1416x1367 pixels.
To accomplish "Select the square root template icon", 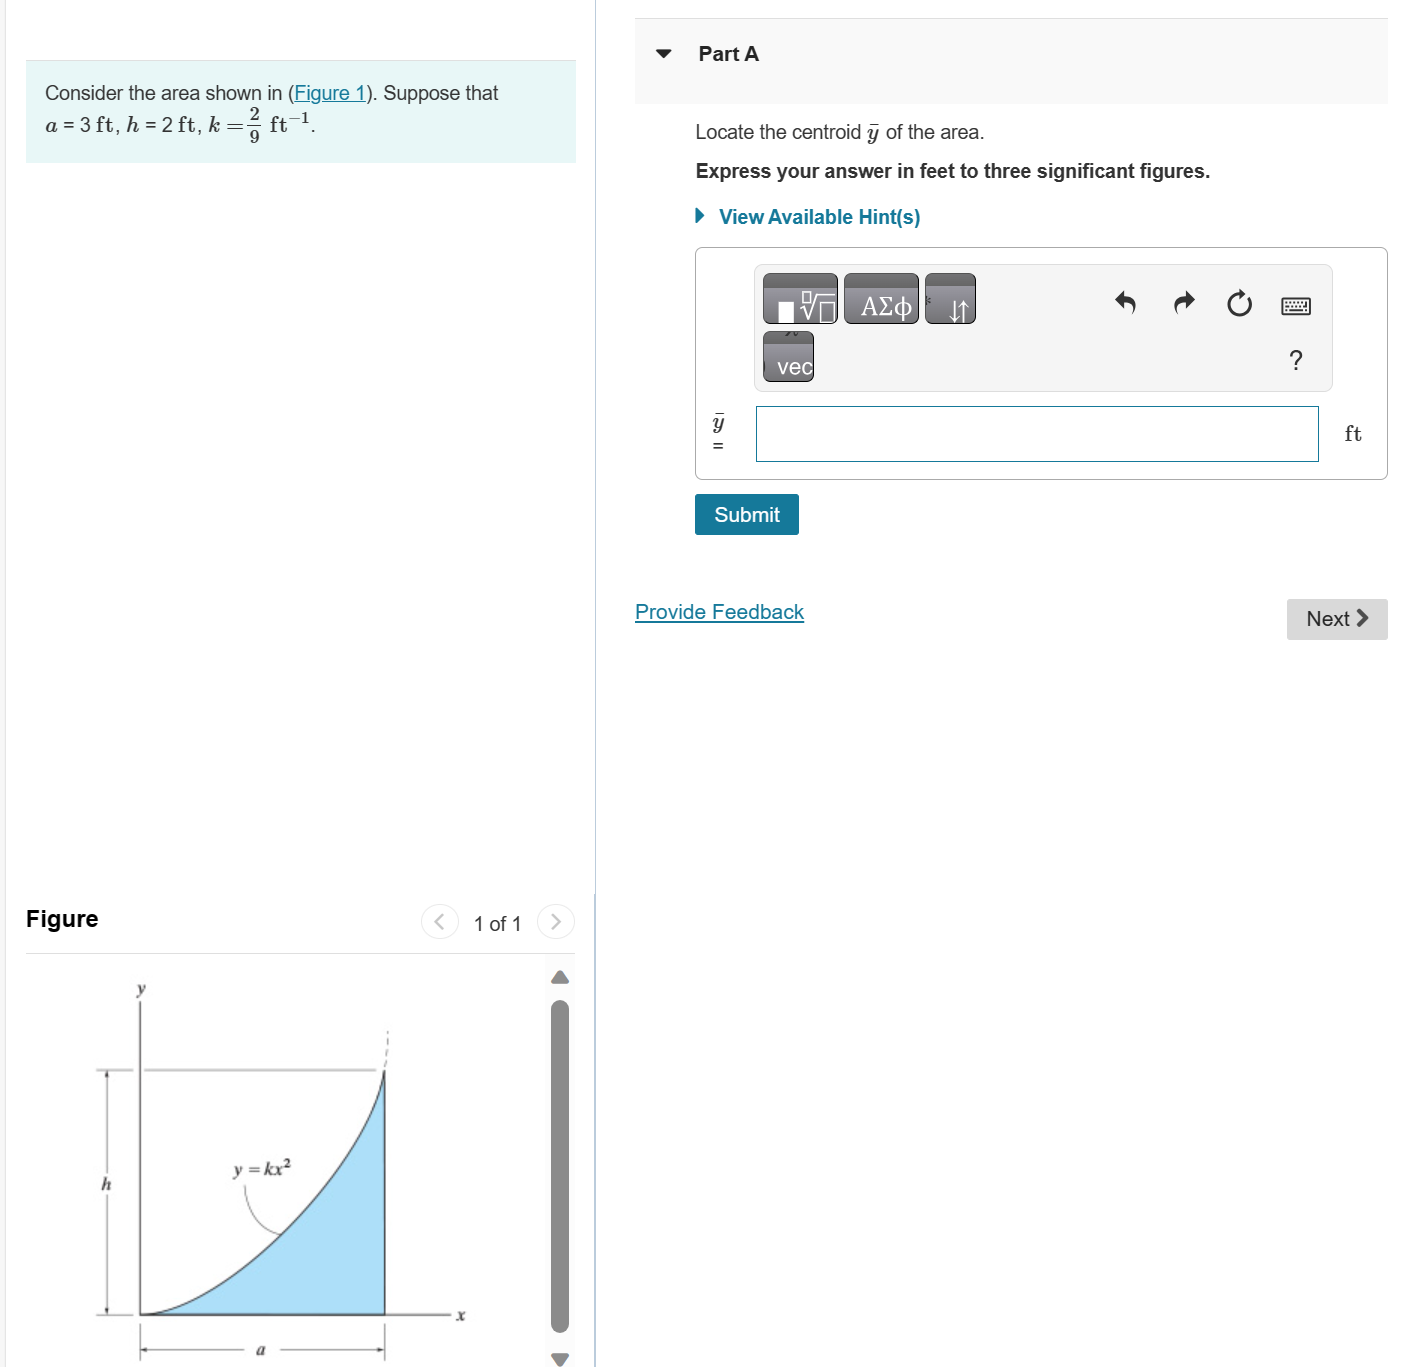I will point(799,299).
